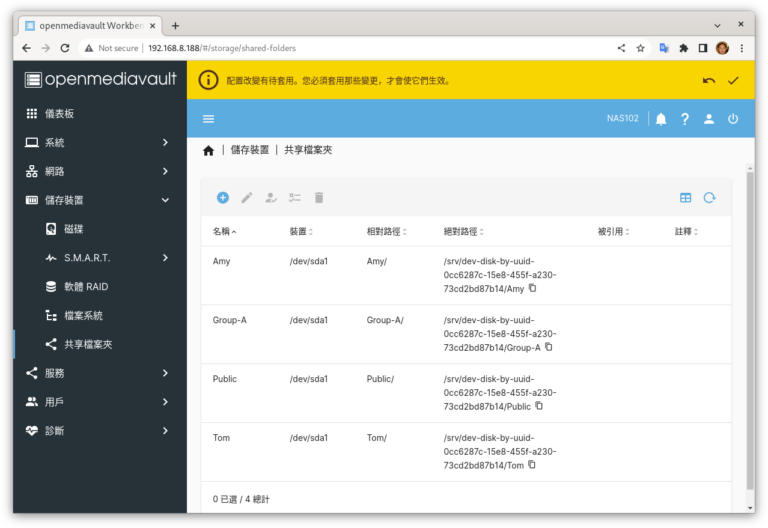The width and height of the screenshot is (768, 528).
Task: Select the Tom folder row
Action: [466, 452]
